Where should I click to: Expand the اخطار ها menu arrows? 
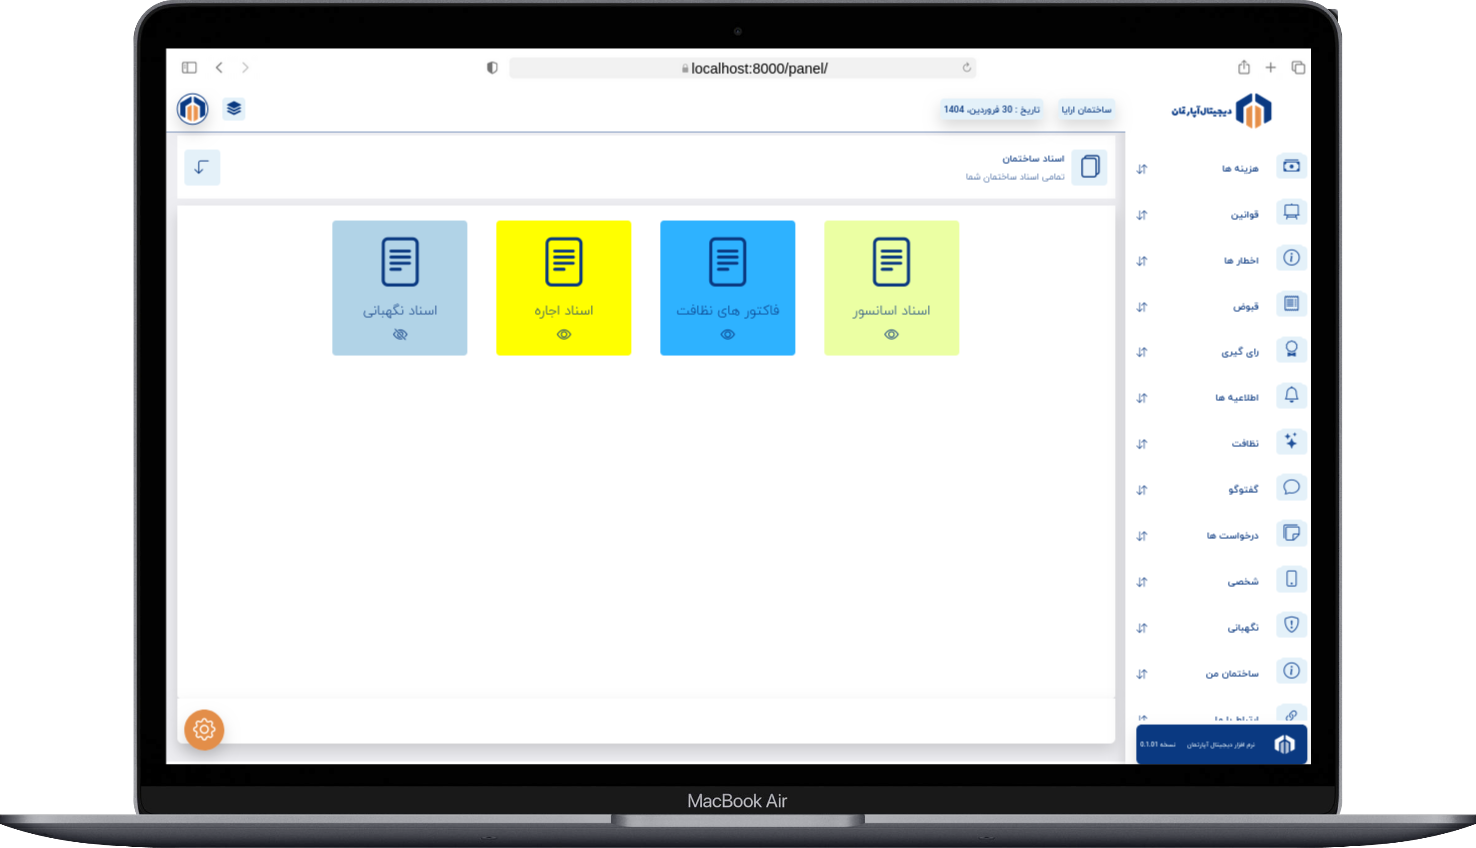[1142, 261]
